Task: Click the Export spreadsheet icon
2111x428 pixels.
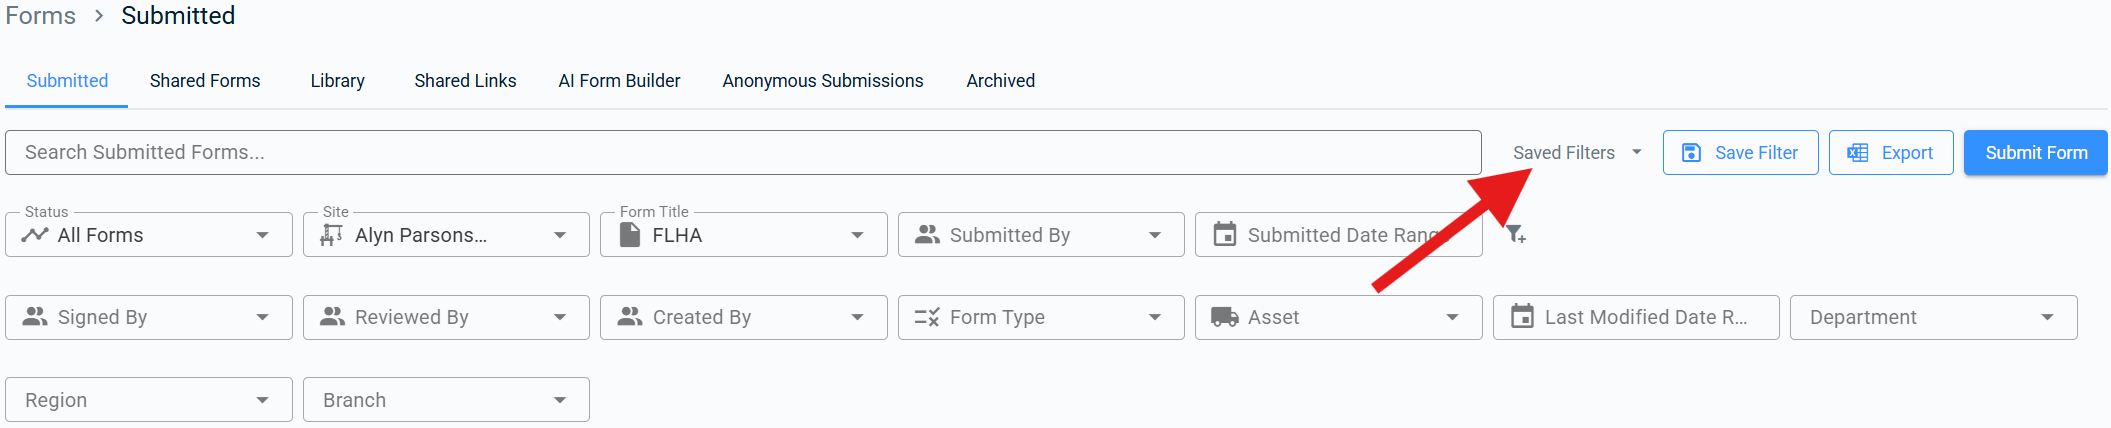Action: point(1857,153)
